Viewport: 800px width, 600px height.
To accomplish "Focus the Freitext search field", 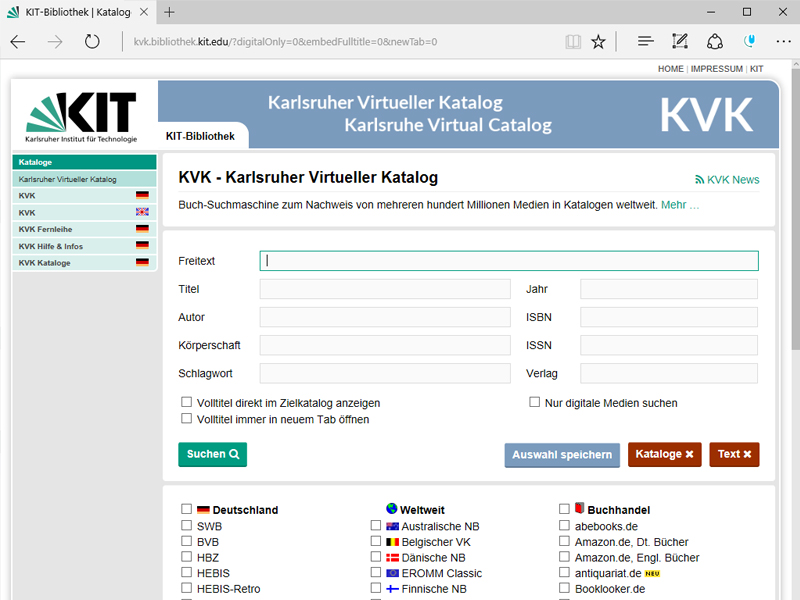I will coord(509,261).
